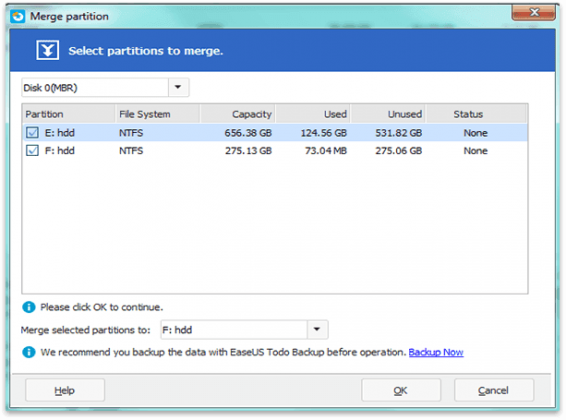Click the F: hdd merge target combo box
The height and width of the screenshot is (420, 566).
(x=244, y=329)
